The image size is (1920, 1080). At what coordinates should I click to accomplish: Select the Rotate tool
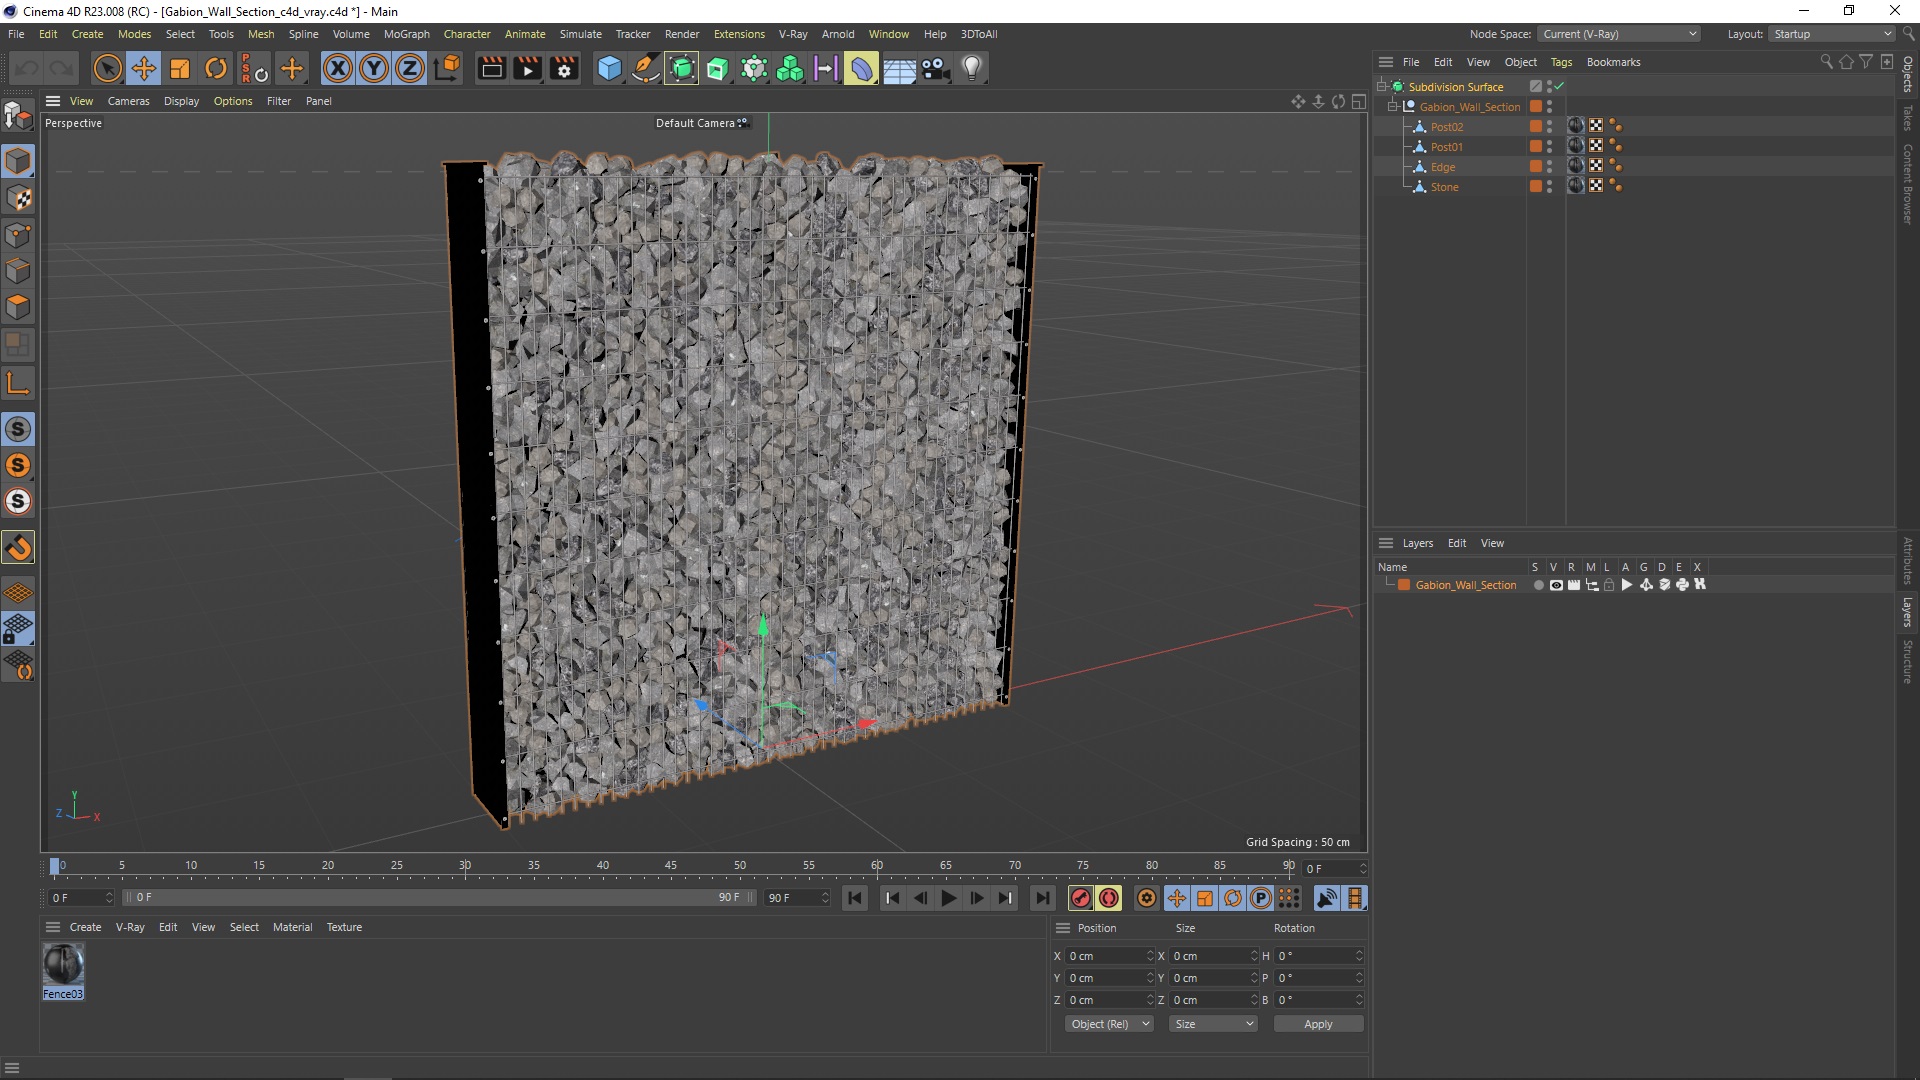tap(215, 68)
